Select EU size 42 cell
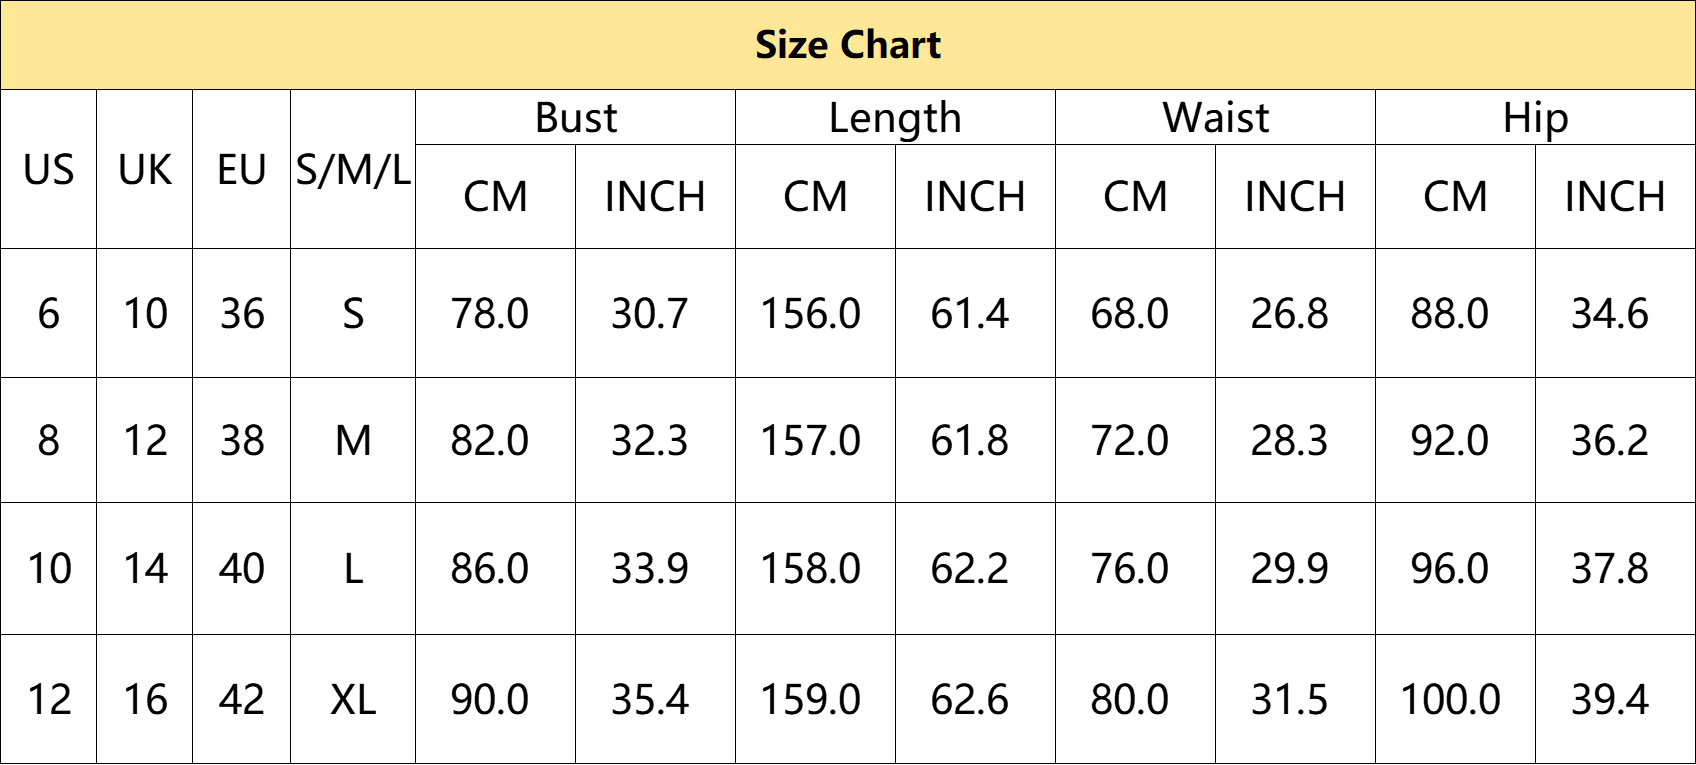1696x765 pixels. [241, 699]
